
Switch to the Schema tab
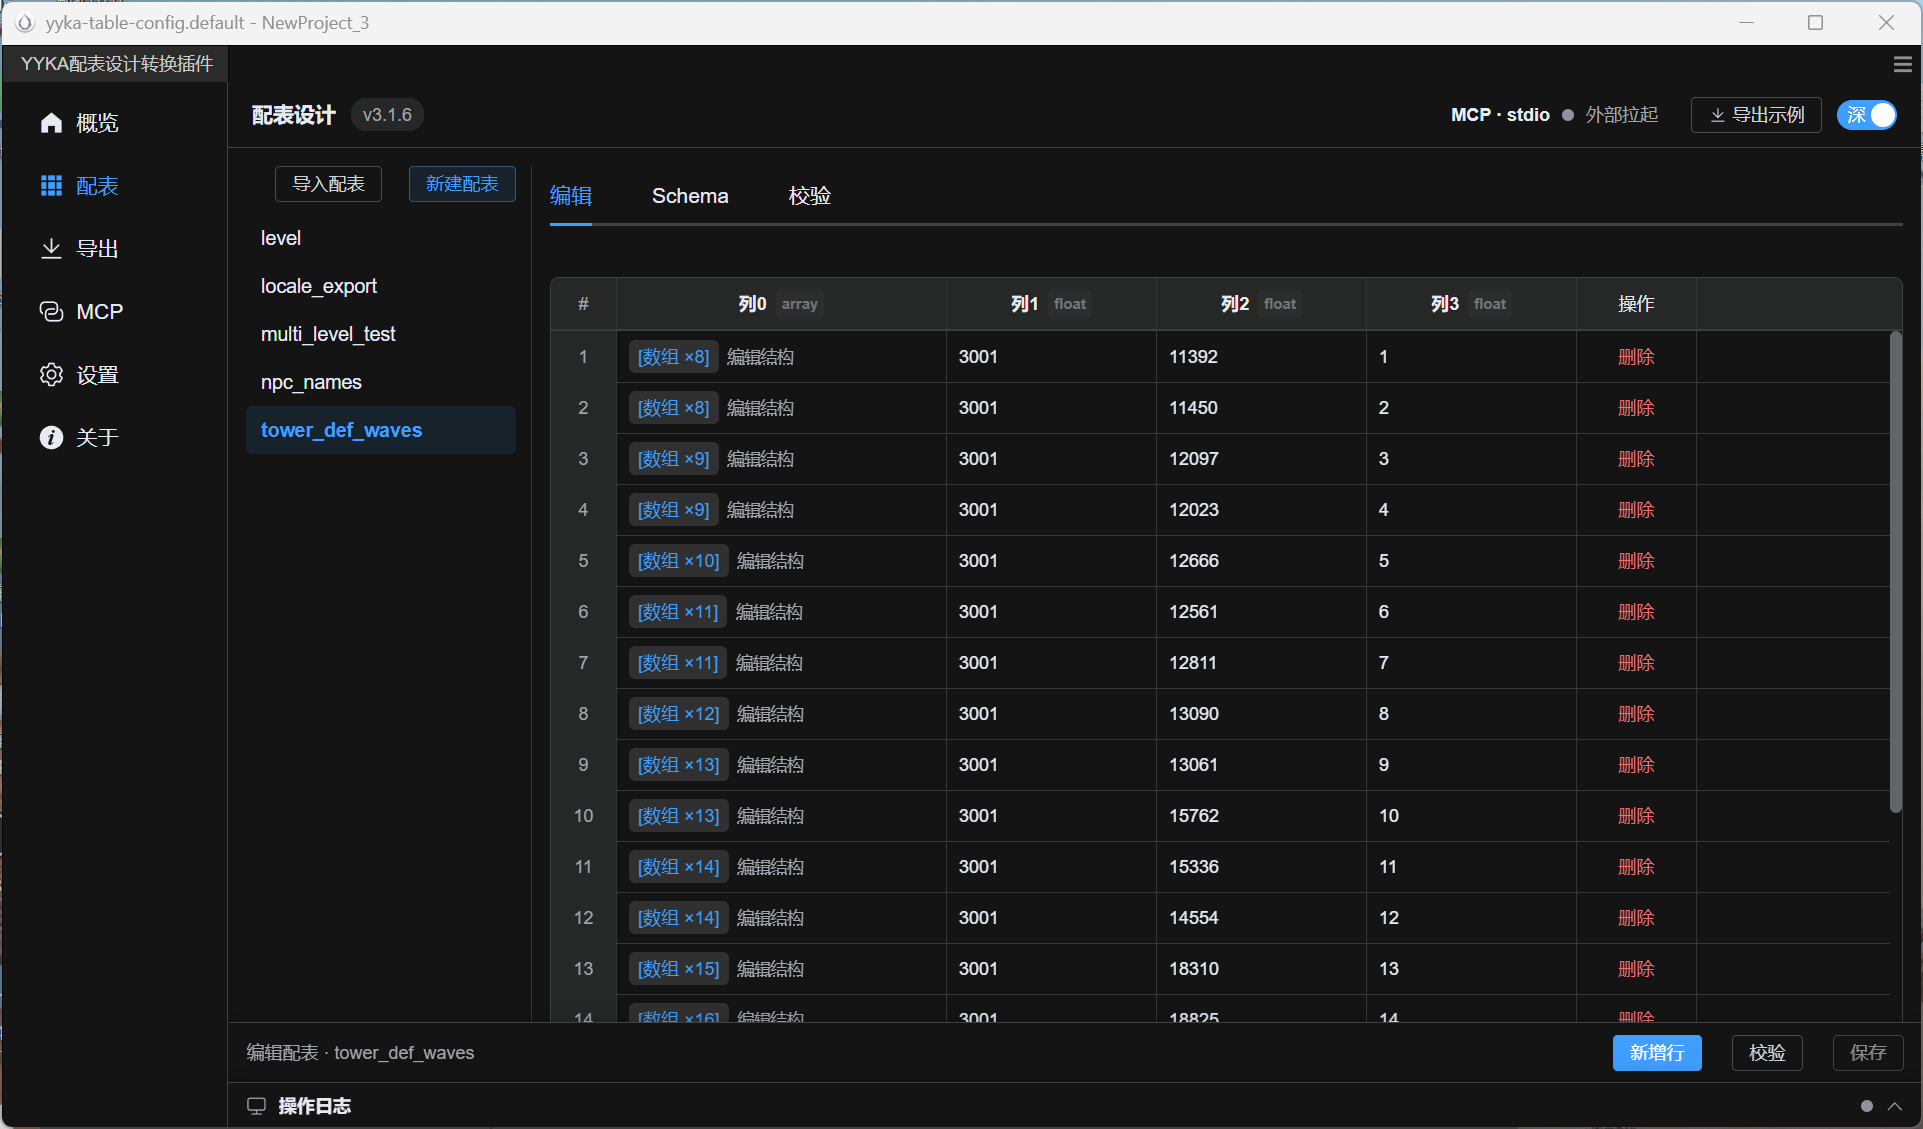pos(690,196)
